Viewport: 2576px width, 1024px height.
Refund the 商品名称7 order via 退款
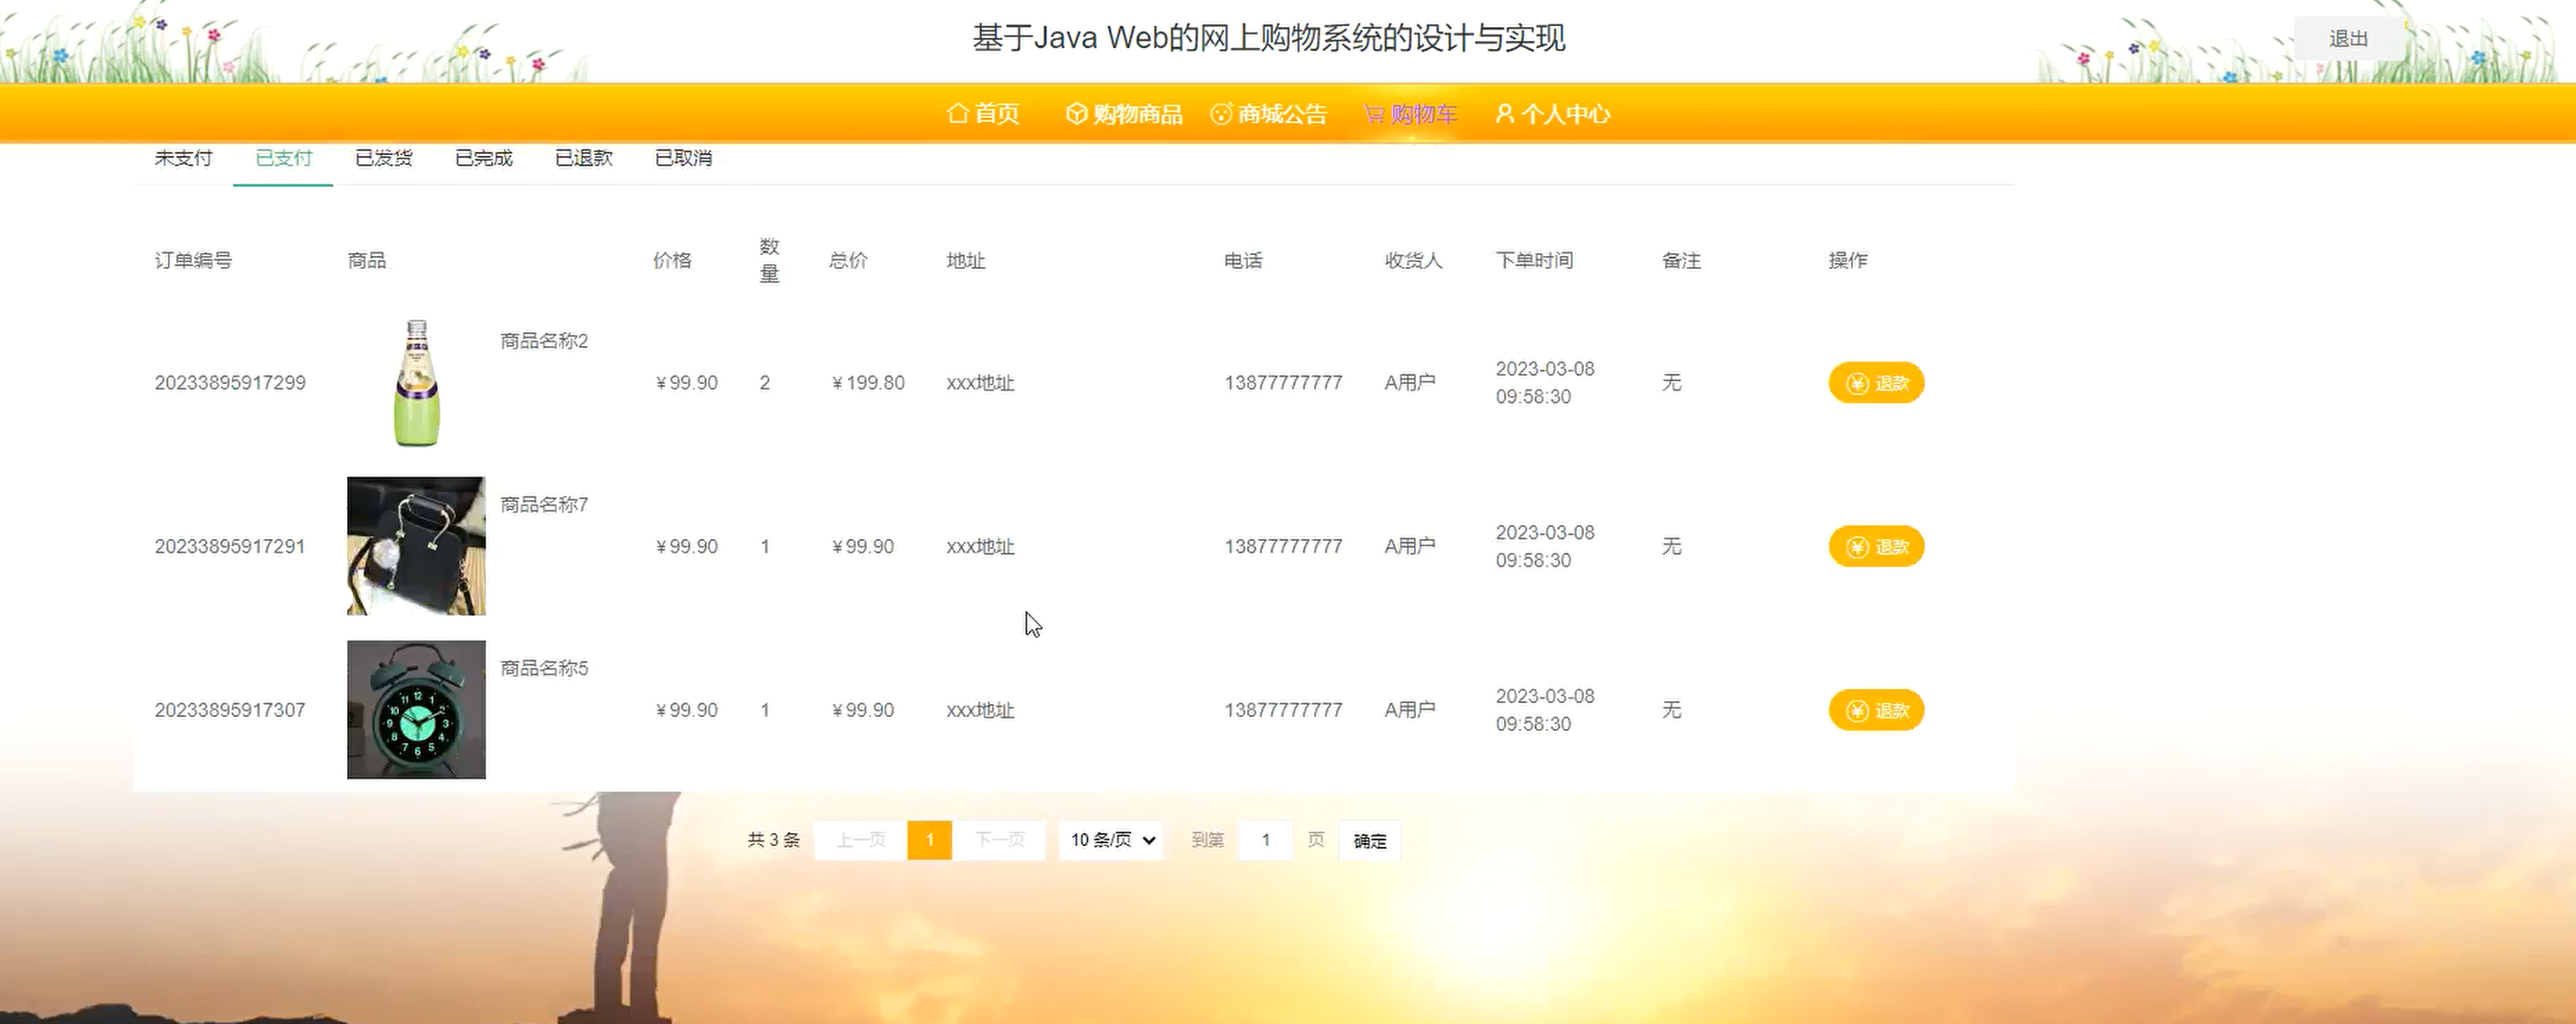[1876, 547]
